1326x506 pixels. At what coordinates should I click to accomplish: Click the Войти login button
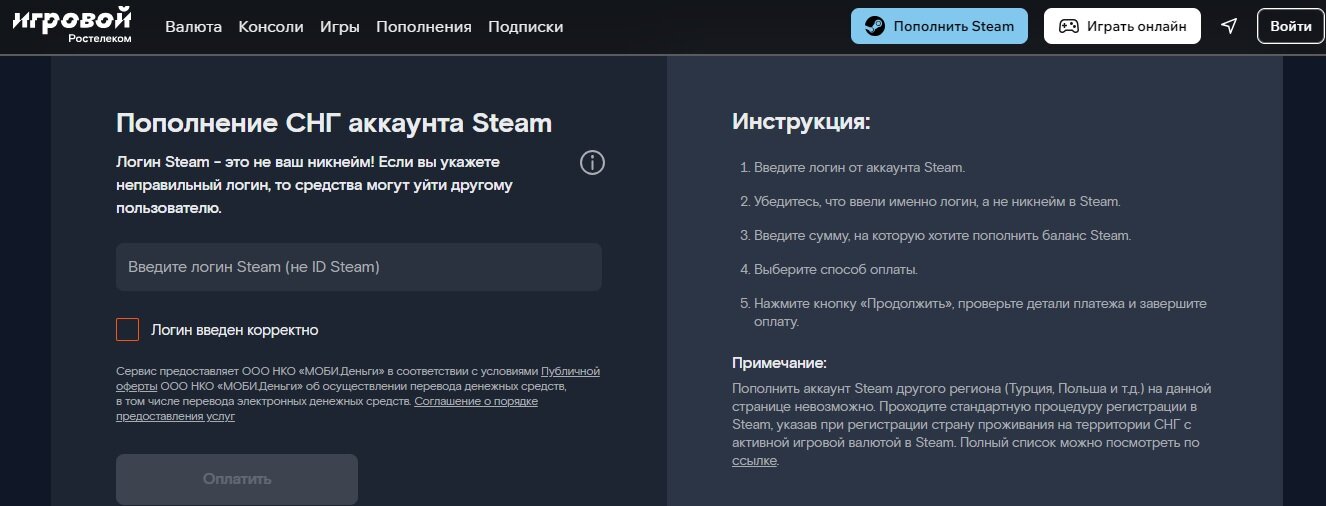[x=1291, y=26]
